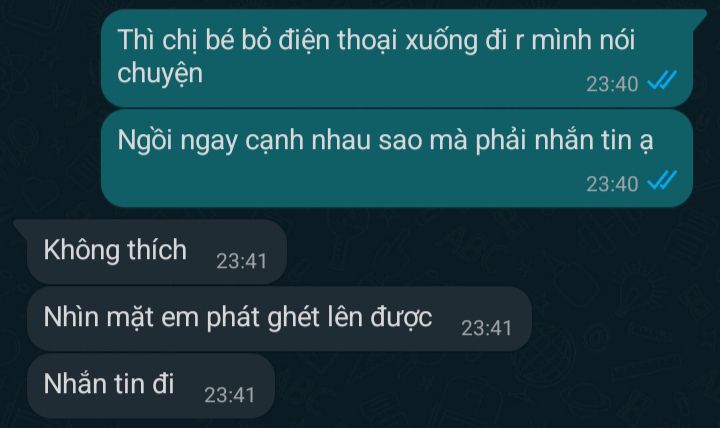This screenshot has width=720, height=428.
Task: Click the 23:41 timestamp beside 'Nhìn mặt em phát ghét lên được'
Action: point(486,328)
